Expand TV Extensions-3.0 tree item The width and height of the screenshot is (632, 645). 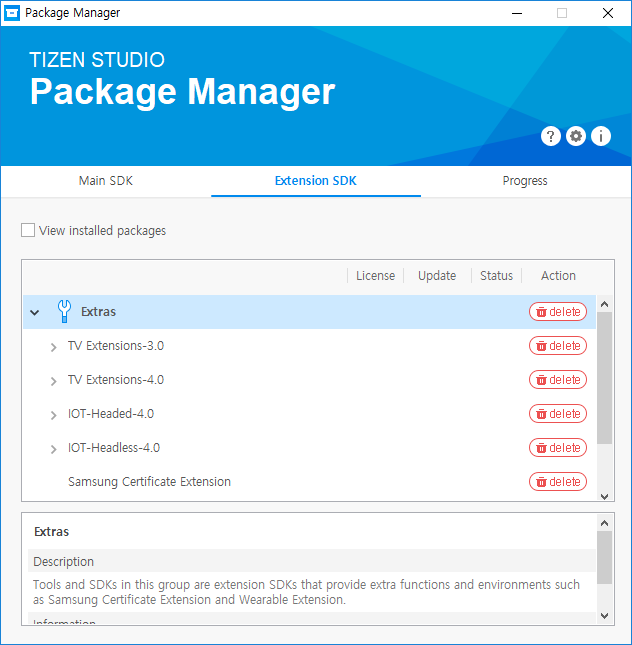tap(53, 347)
